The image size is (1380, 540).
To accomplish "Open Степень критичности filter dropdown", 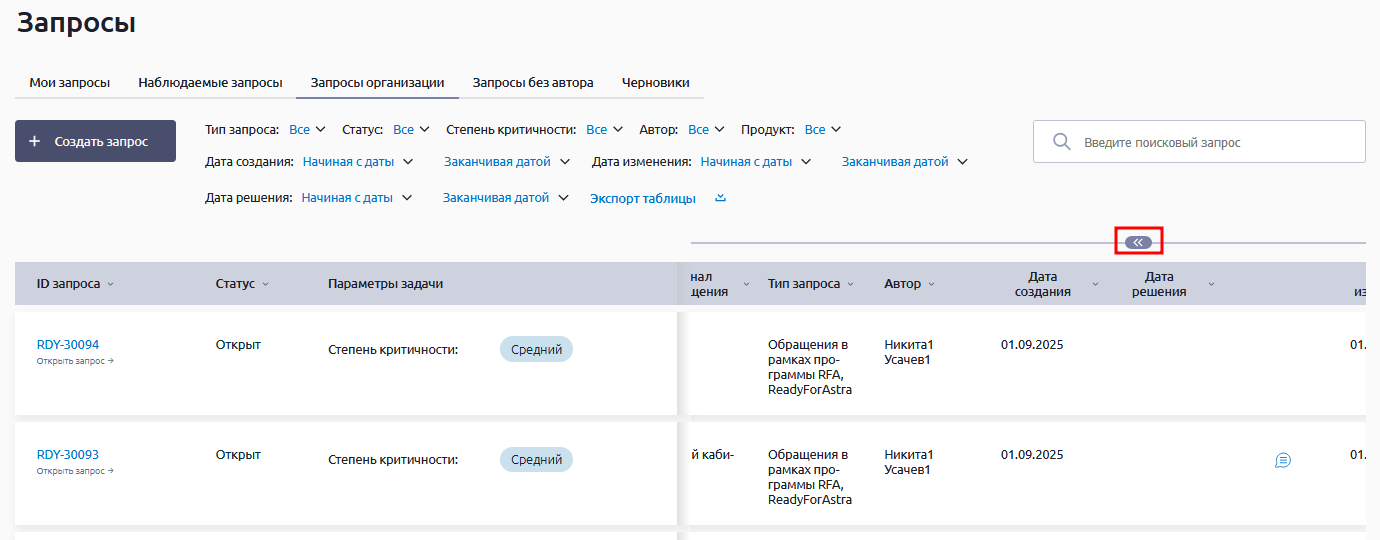I will [604, 129].
